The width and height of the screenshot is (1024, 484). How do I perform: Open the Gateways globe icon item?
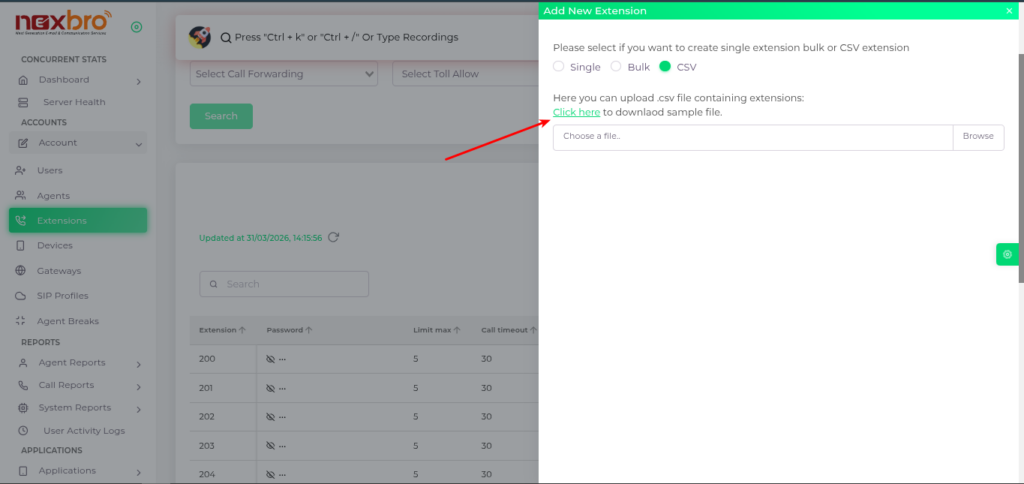58,271
